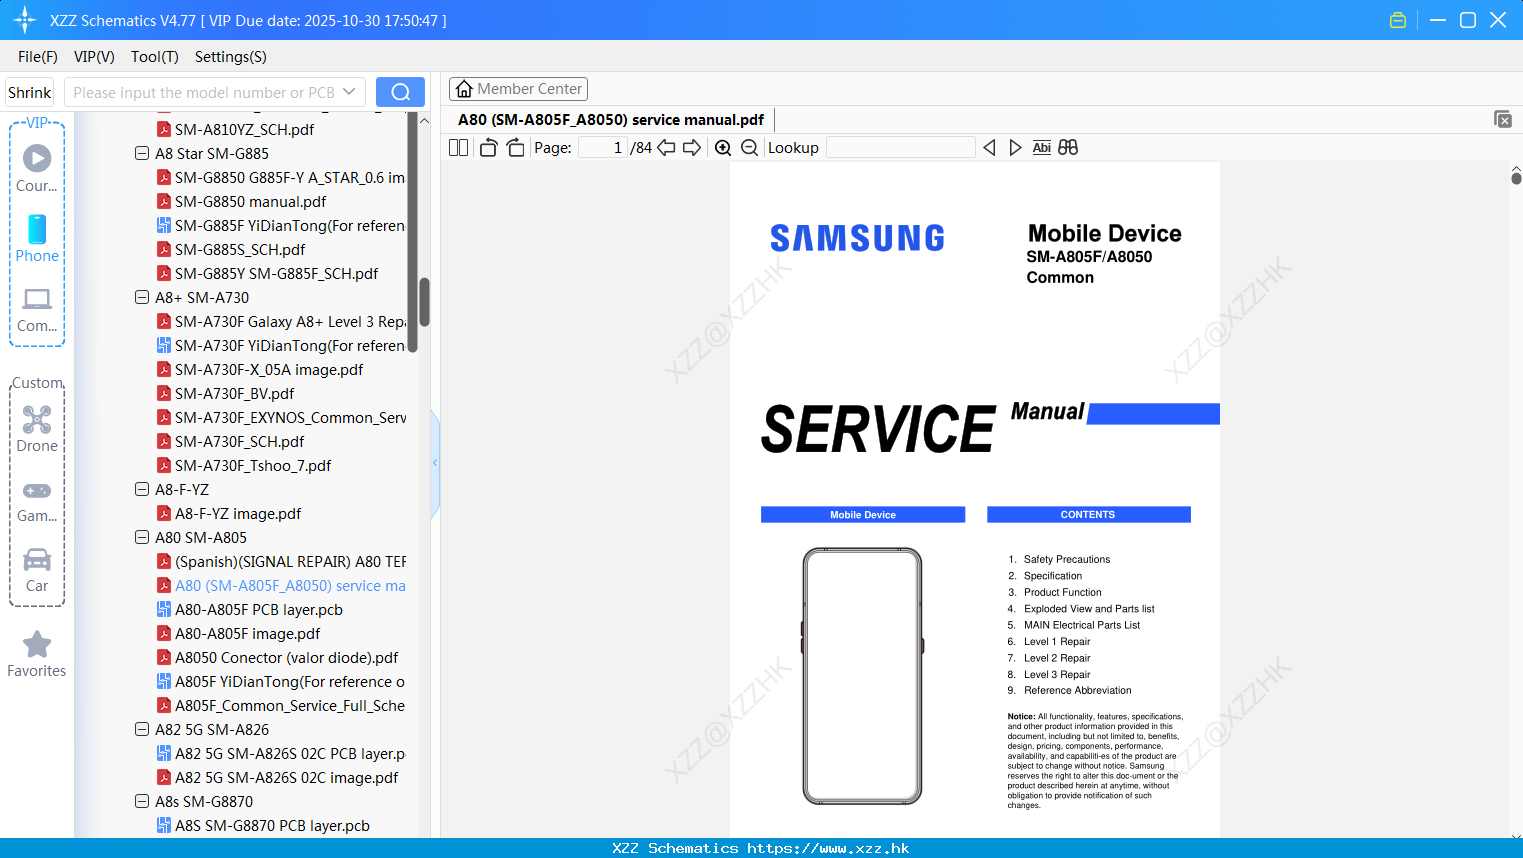This screenshot has width=1523, height=858.
Task: Open the Settings(S) menu
Action: (x=231, y=56)
